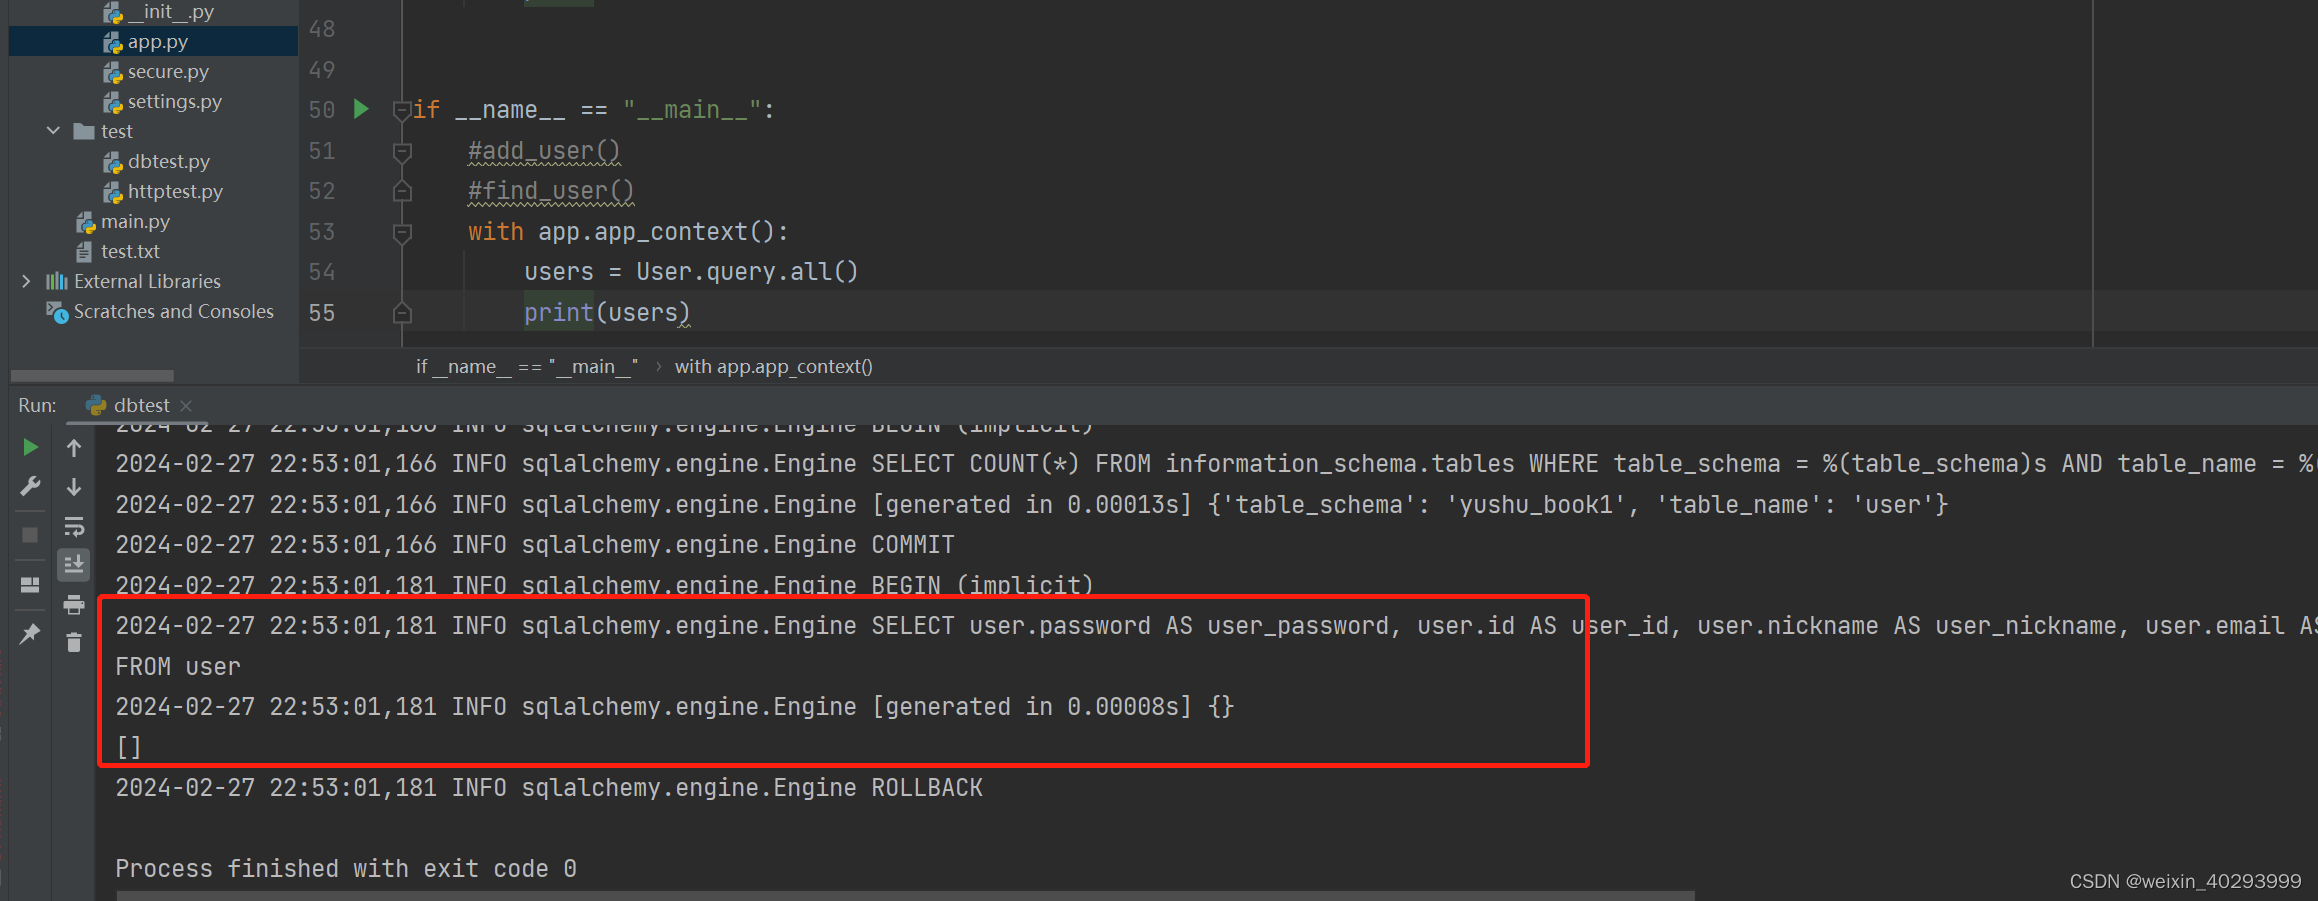Screen dimensions: 2318x901
Task: Open dbtest.py in project tree
Action: point(168,162)
